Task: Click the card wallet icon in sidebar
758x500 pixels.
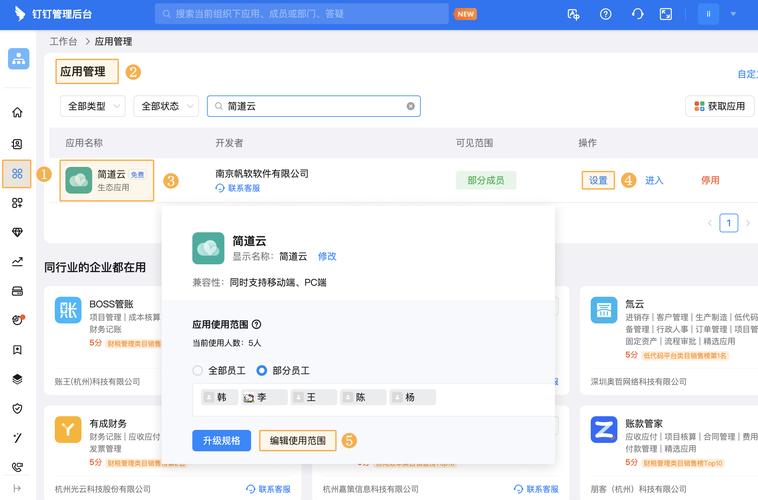Action: 17,291
